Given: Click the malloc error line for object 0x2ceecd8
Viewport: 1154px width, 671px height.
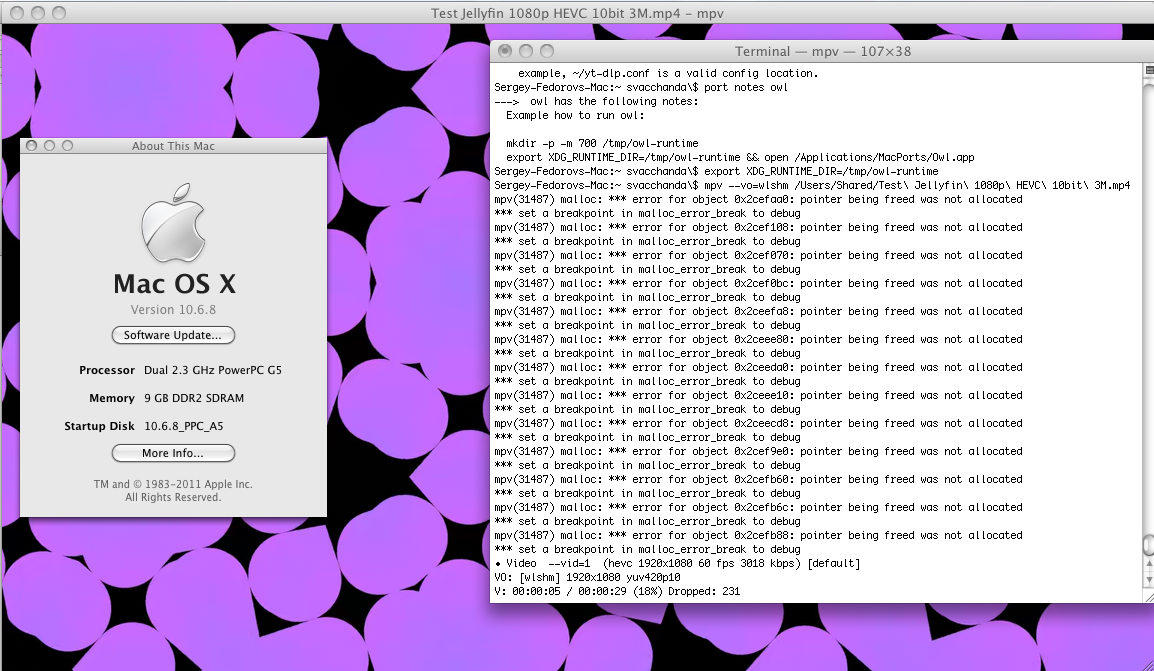Looking at the screenshot, I should click(x=758, y=423).
